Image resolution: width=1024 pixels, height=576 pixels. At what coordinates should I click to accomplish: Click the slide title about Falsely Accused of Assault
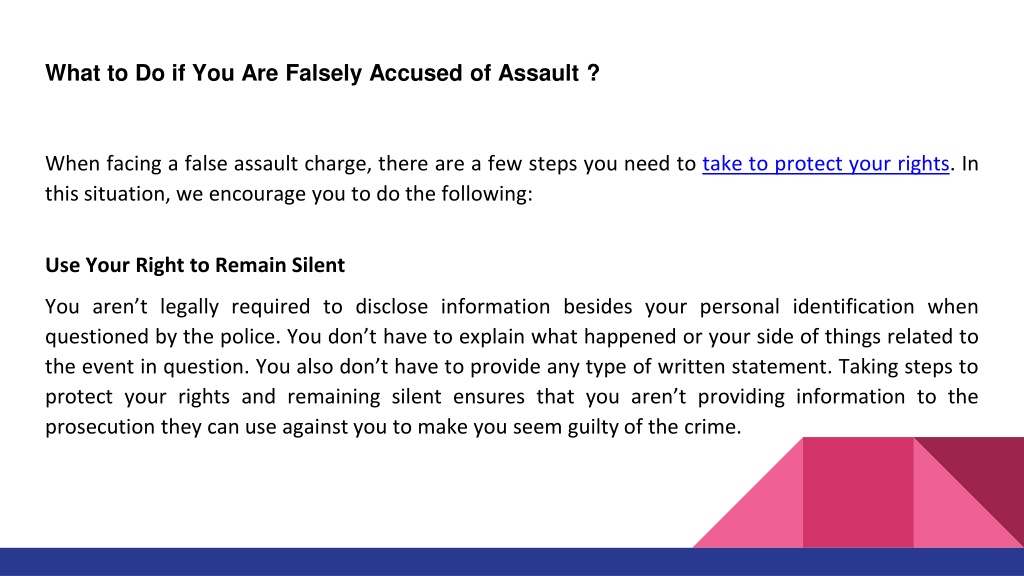pos(322,73)
